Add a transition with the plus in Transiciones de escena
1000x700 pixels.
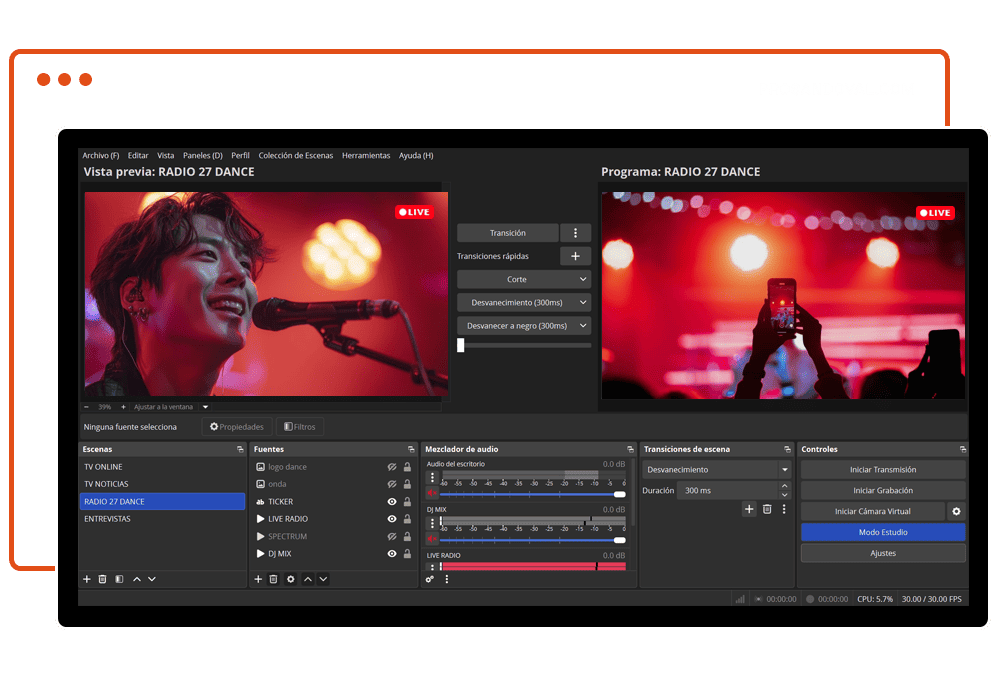point(749,509)
